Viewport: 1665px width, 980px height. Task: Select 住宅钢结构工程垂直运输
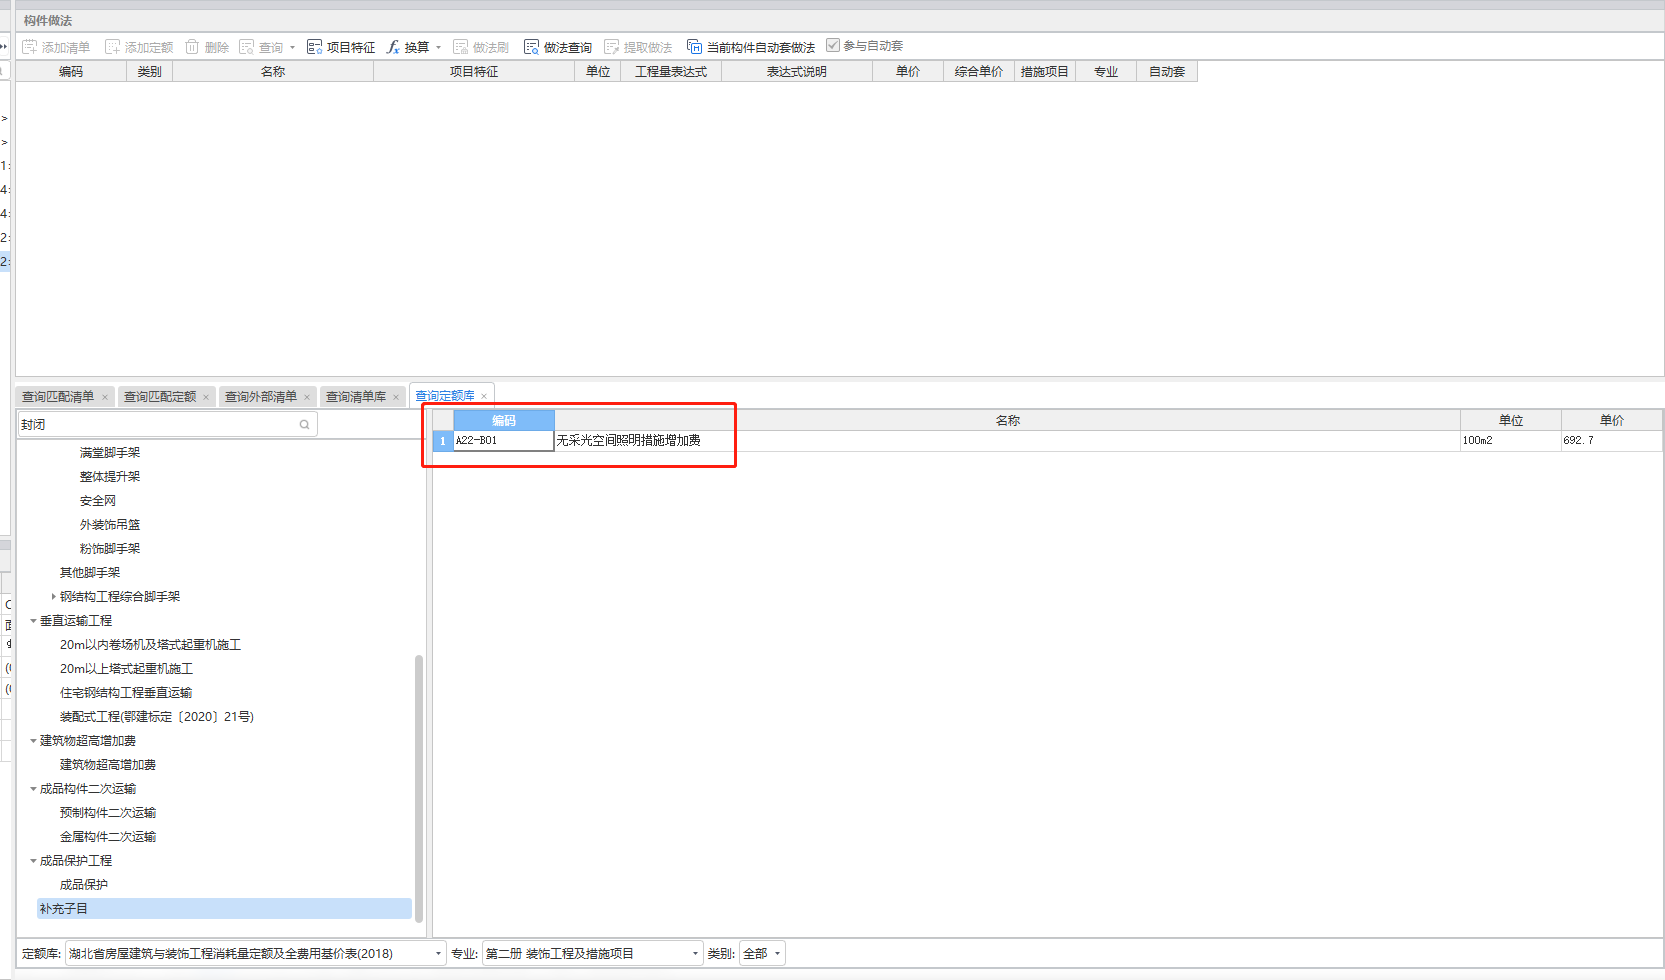[x=126, y=693]
